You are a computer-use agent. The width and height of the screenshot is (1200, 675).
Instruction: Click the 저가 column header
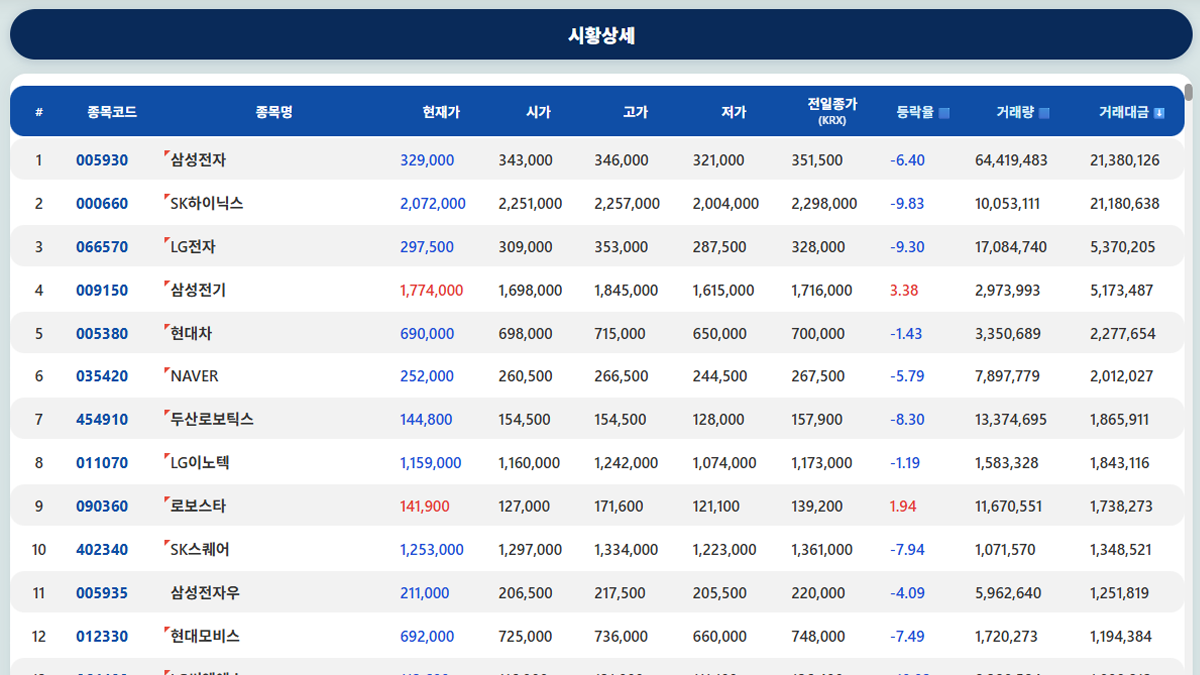tap(734, 112)
